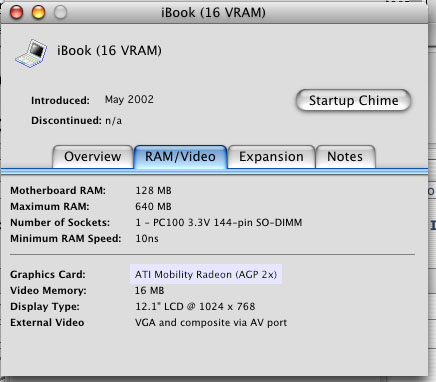
Task: Click the 'Motherboard RAM:' label
Action: pos(58,191)
